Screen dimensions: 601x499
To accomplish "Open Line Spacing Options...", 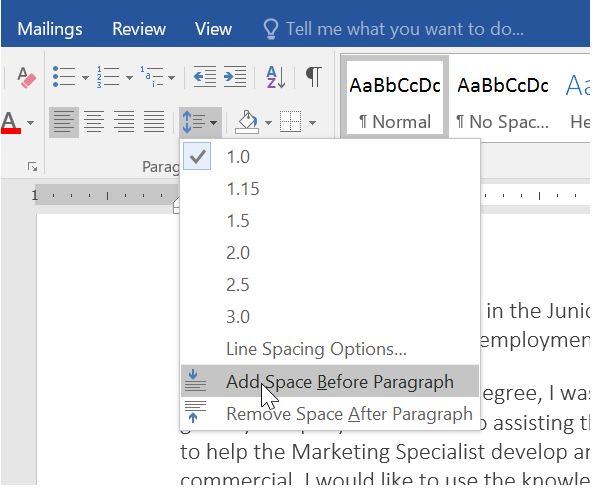I will coord(316,349).
